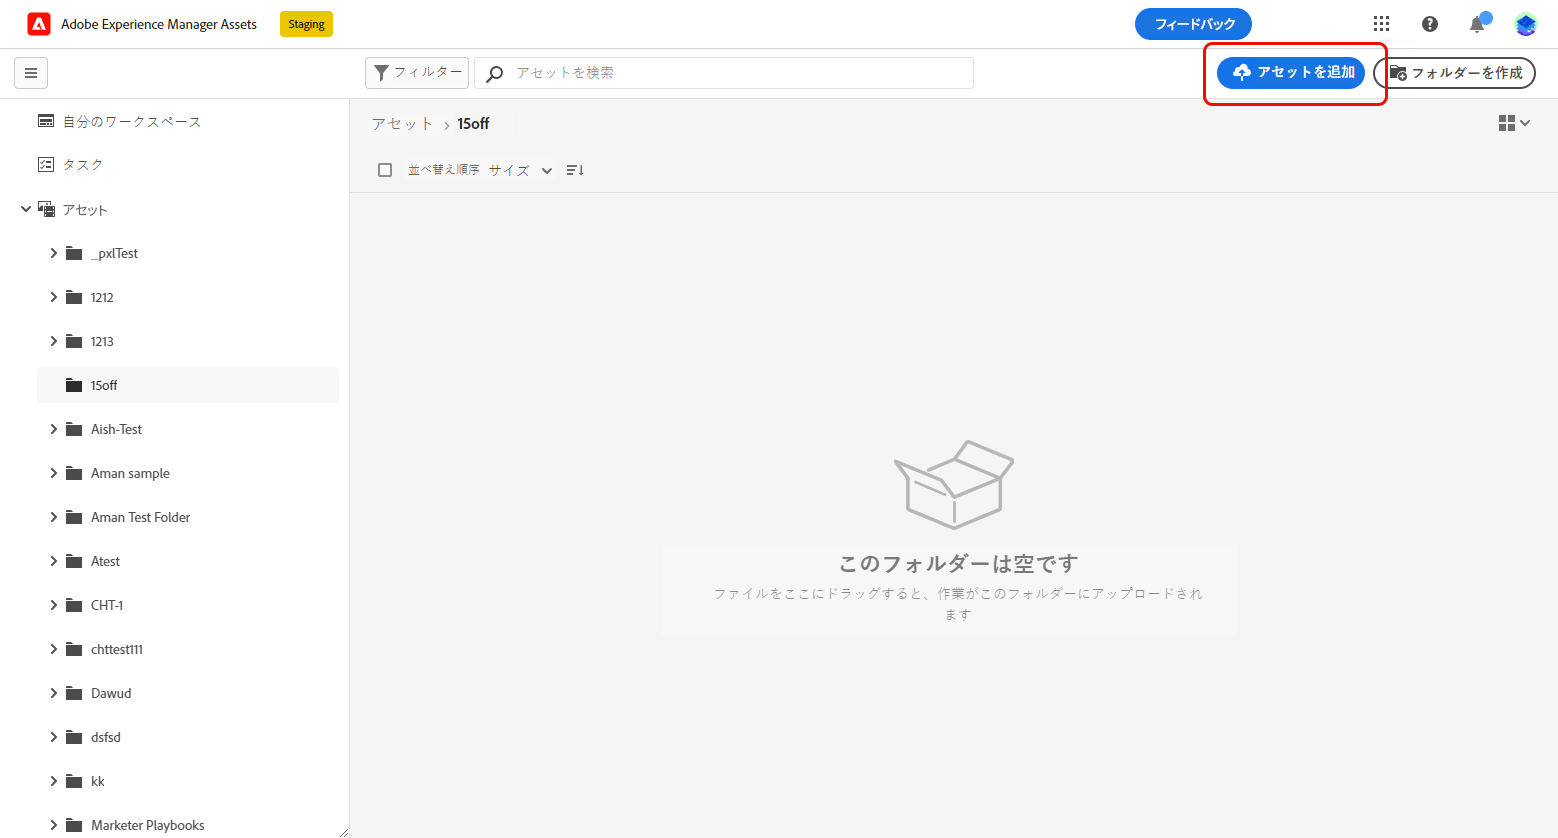
Task: Open the apps grid switcher icon
Action: (1381, 24)
